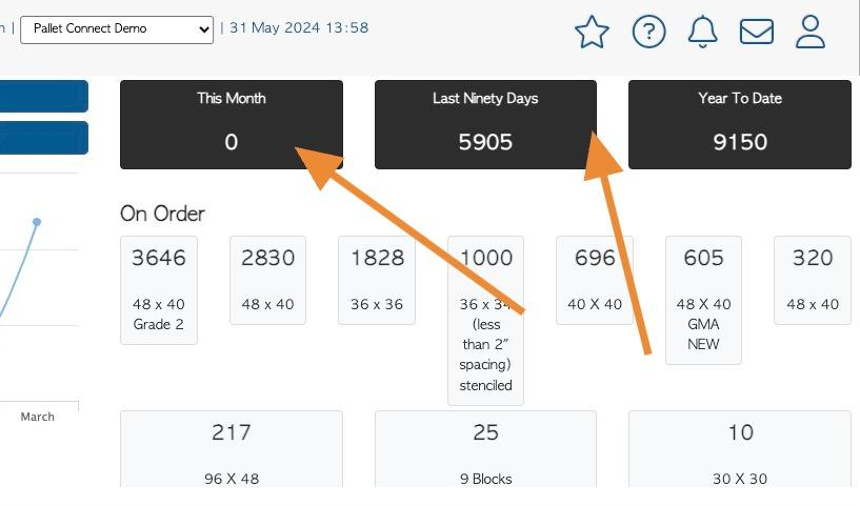Open the 320 48 x 40 order tile

point(812,280)
